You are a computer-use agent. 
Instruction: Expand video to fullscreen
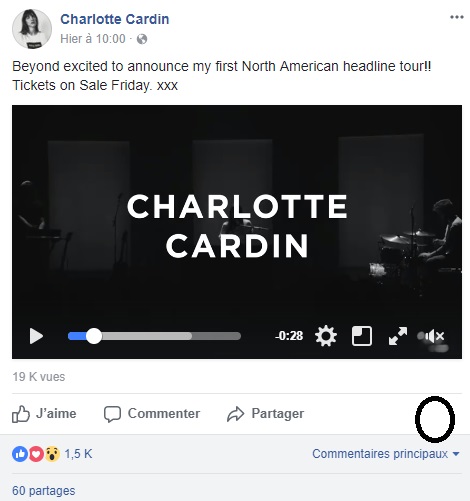tap(398, 336)
